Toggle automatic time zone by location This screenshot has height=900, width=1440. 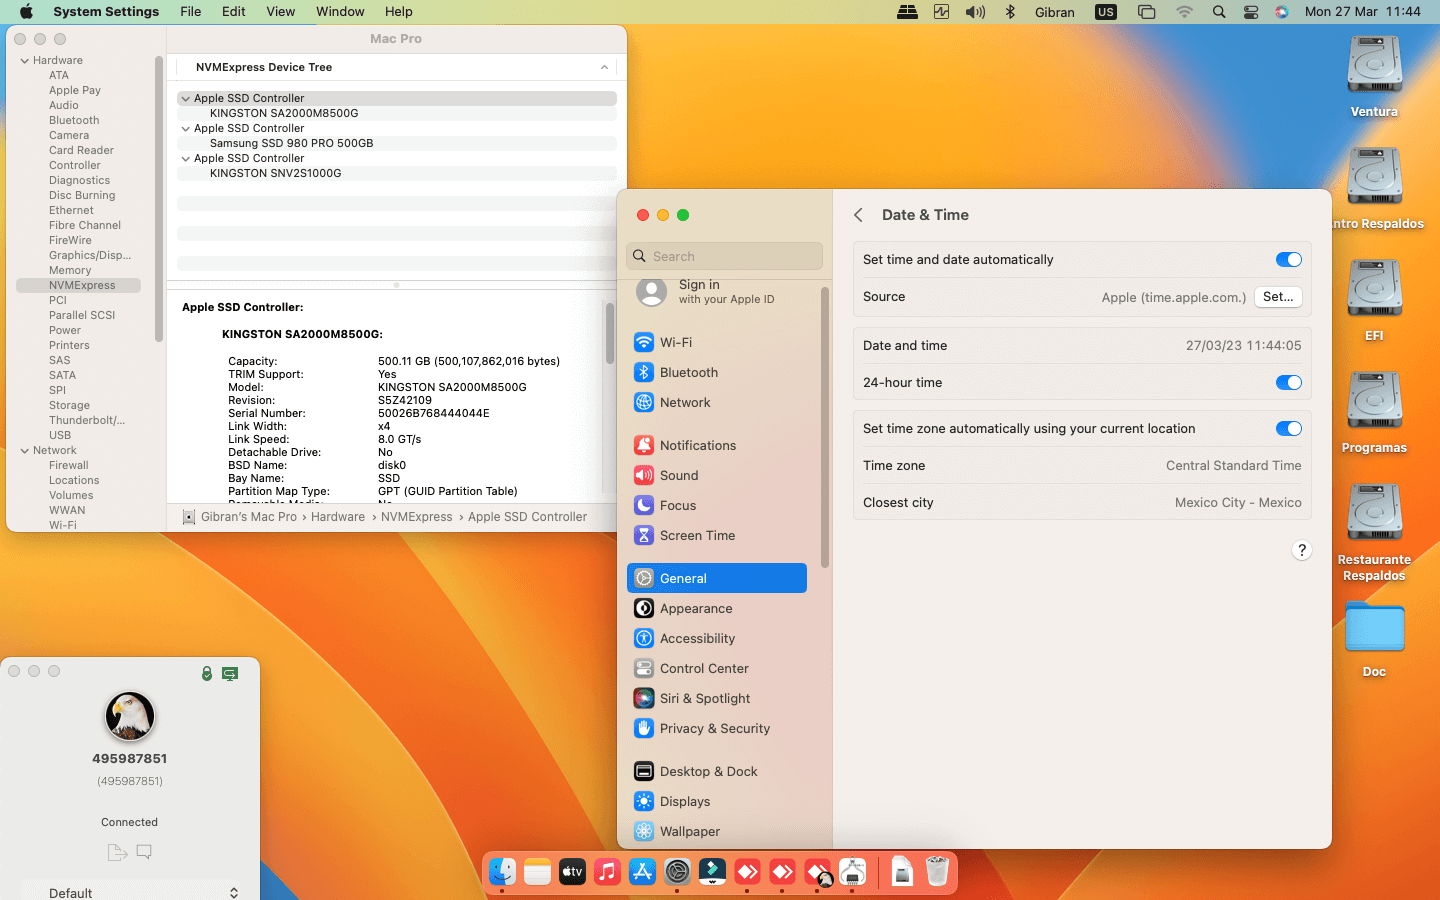point(1288,429)
